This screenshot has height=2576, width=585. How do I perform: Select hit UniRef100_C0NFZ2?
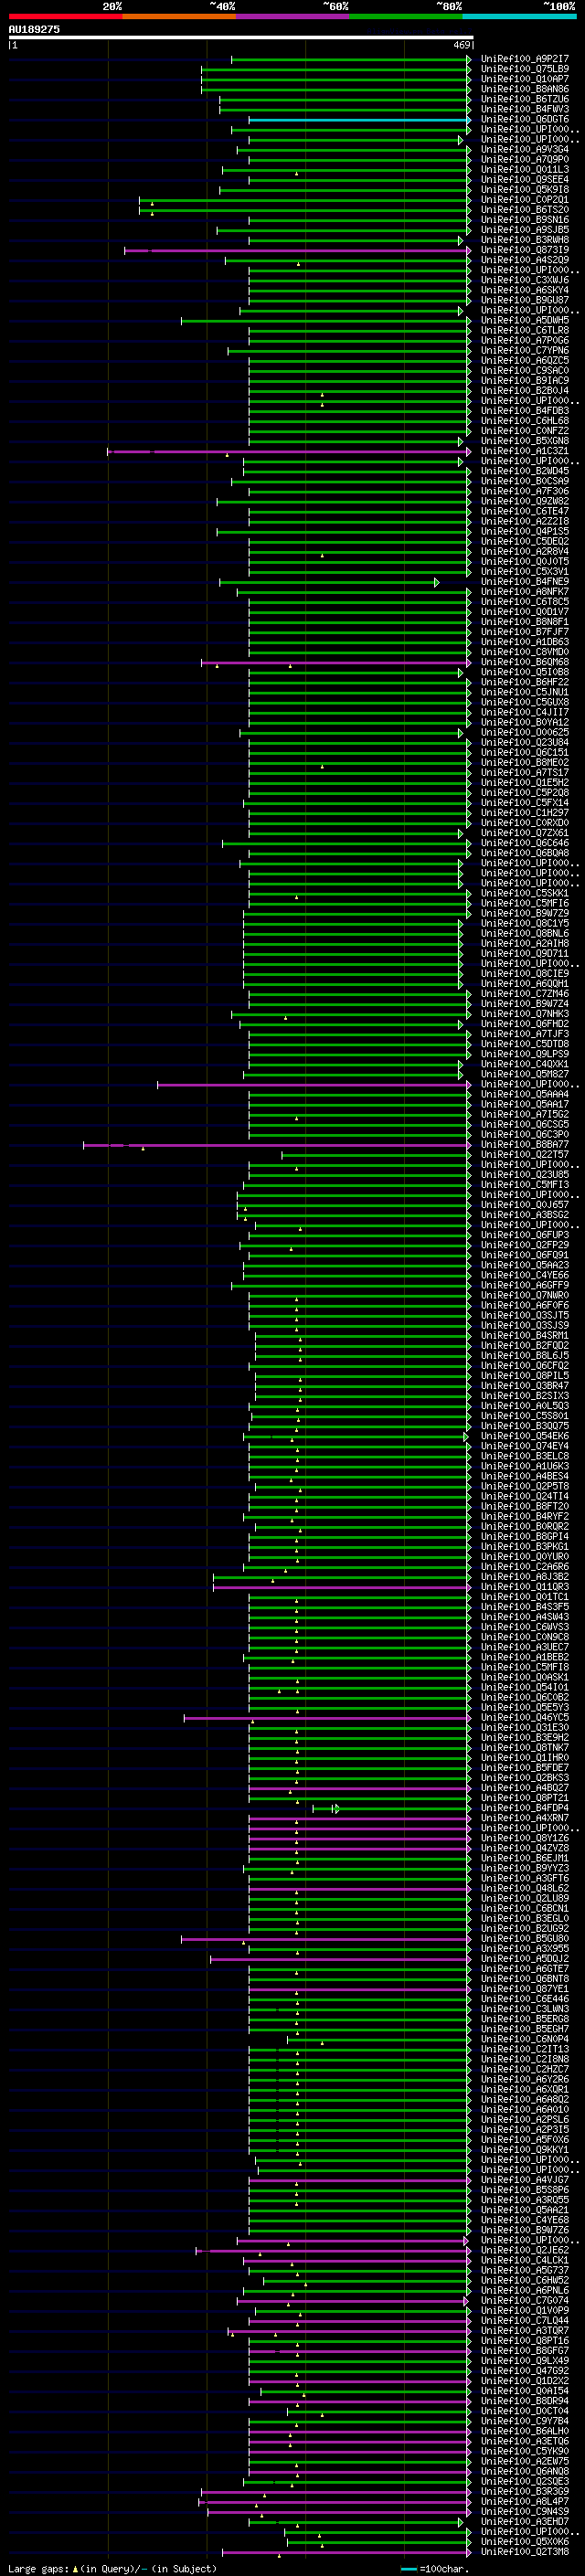pyautogui.click(x=525, y=431)
